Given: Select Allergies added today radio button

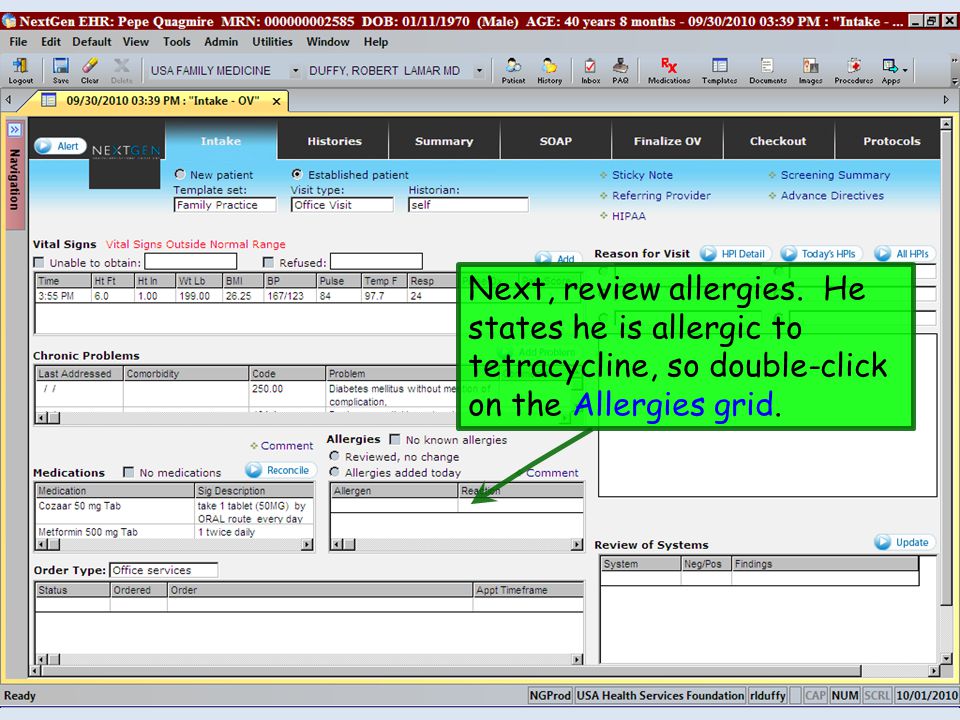Looking at the screenshot, I should (334, 472).
